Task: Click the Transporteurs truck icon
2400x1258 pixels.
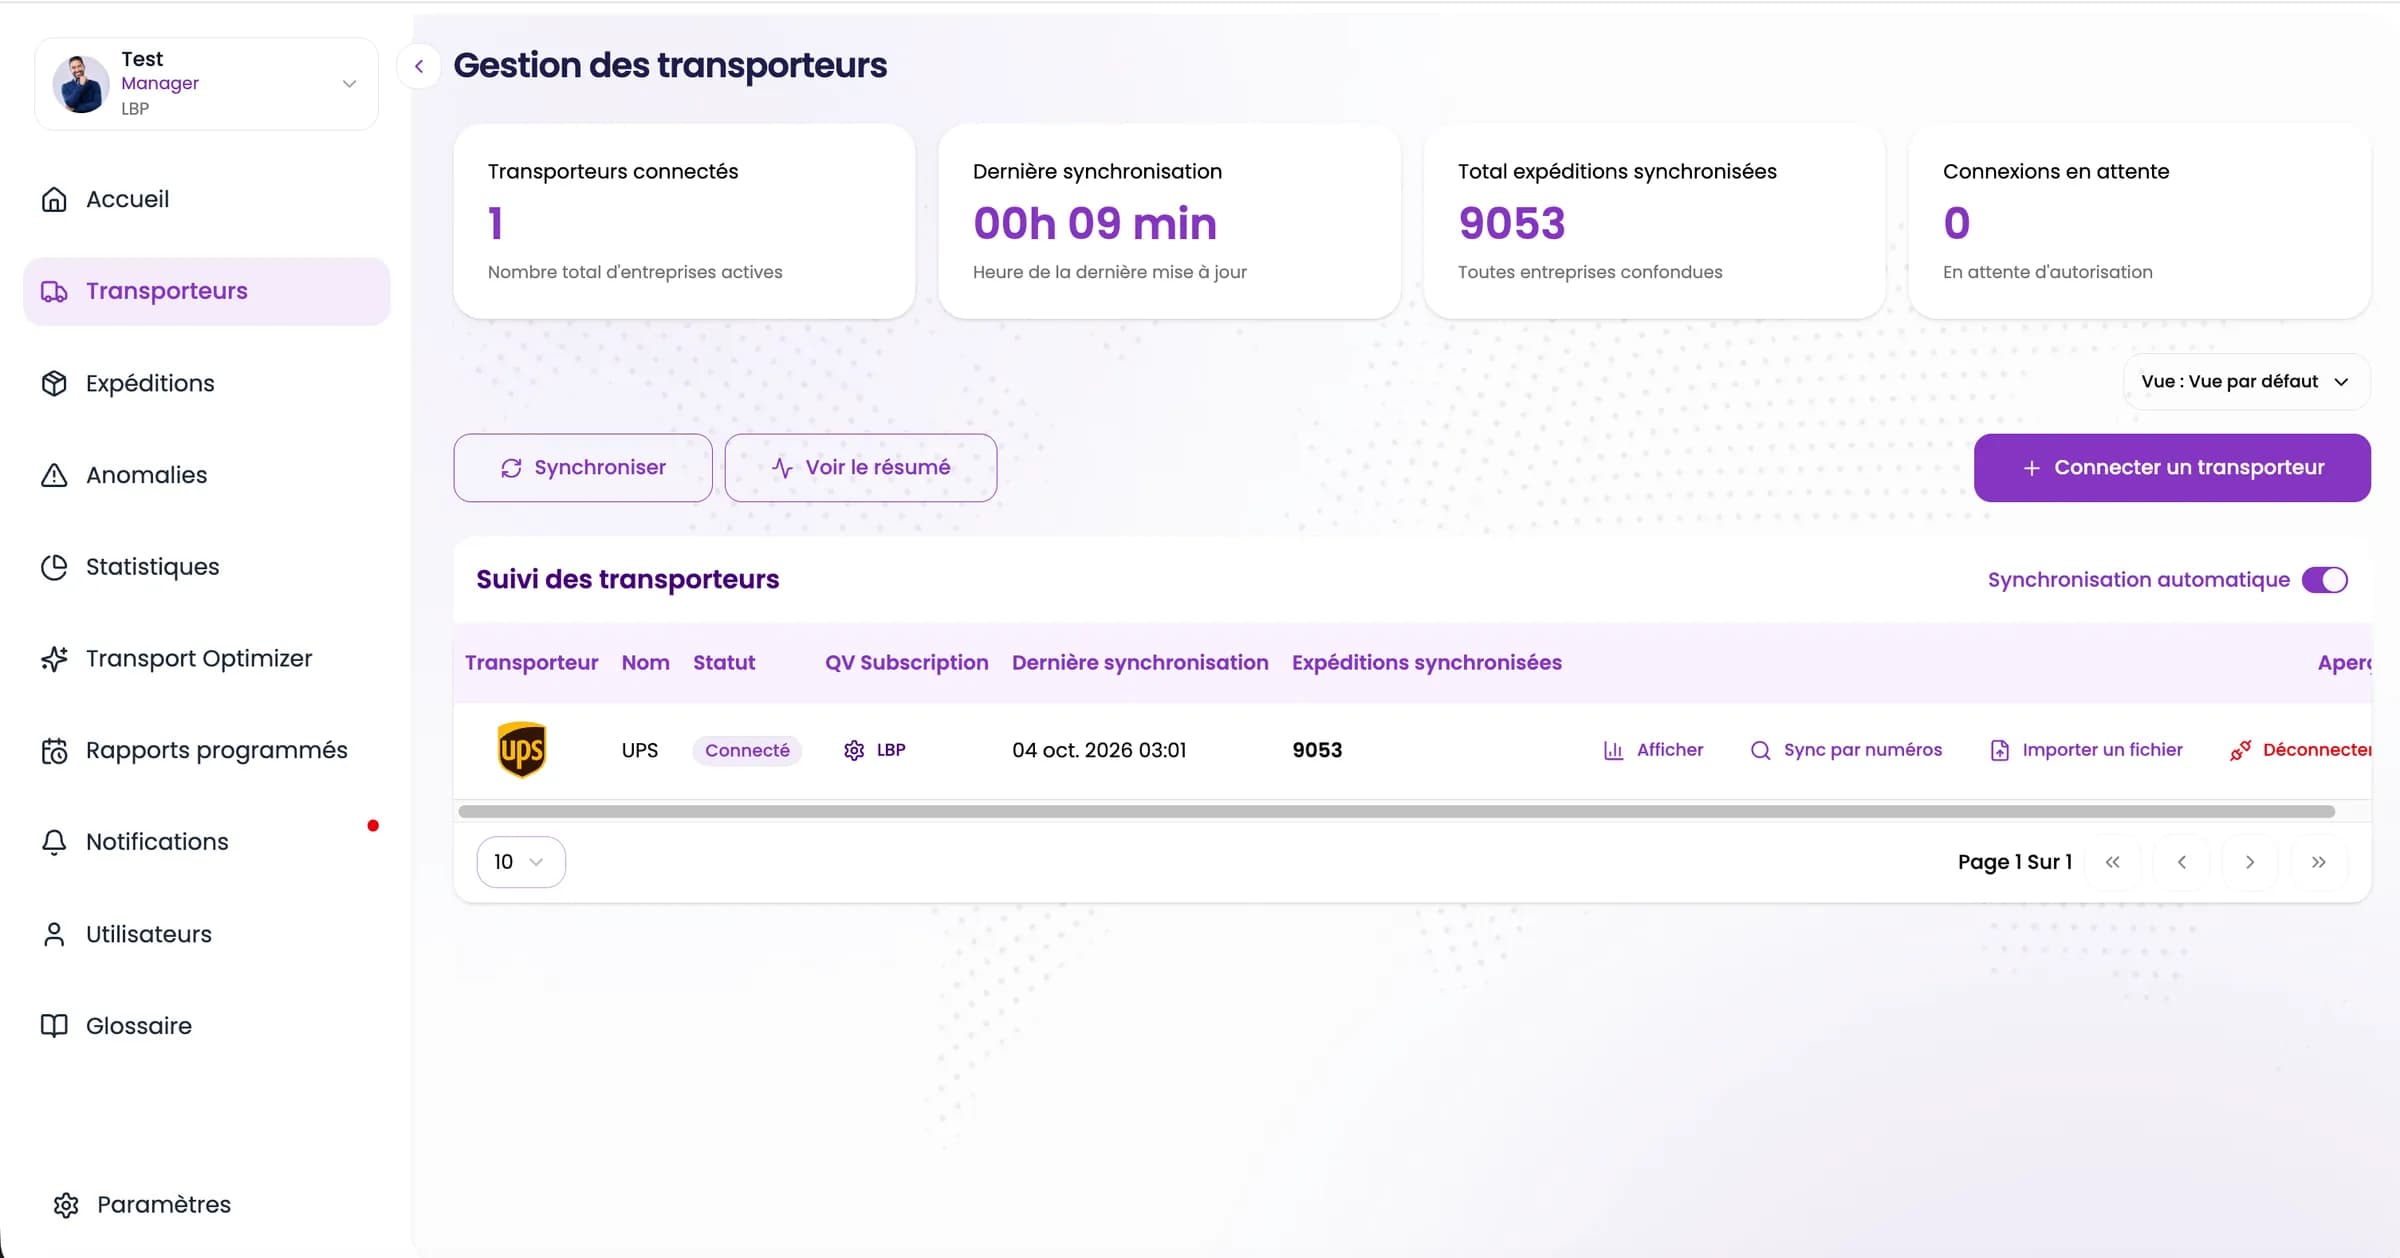Action: [54, 291]
